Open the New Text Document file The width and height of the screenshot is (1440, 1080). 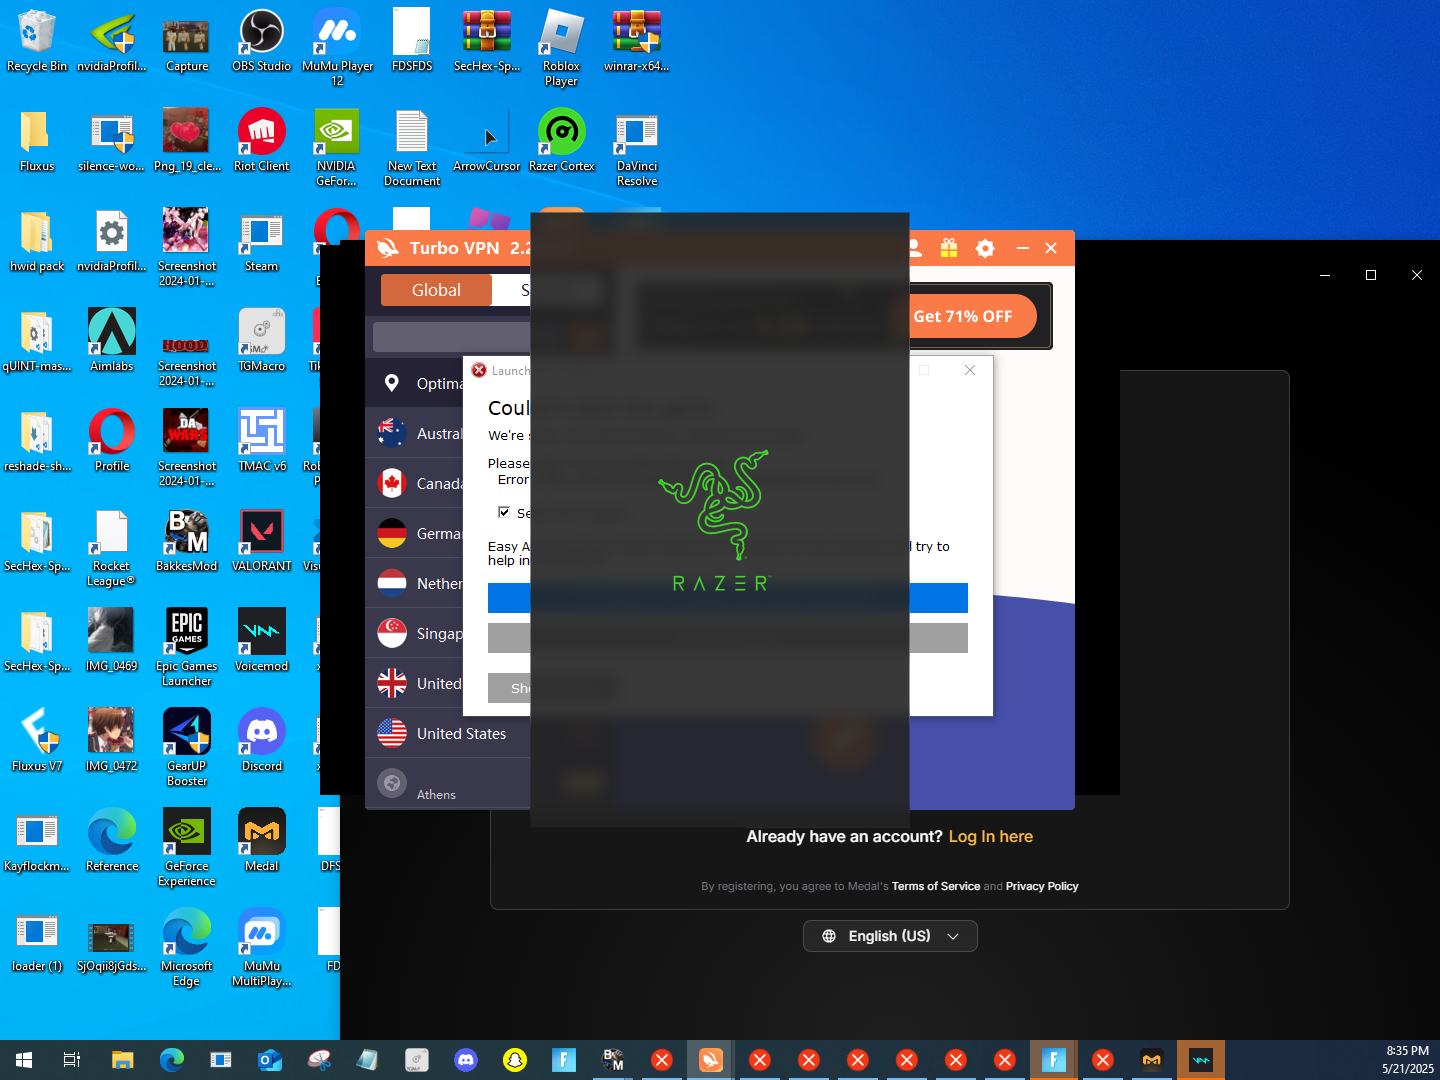[412, 148]
